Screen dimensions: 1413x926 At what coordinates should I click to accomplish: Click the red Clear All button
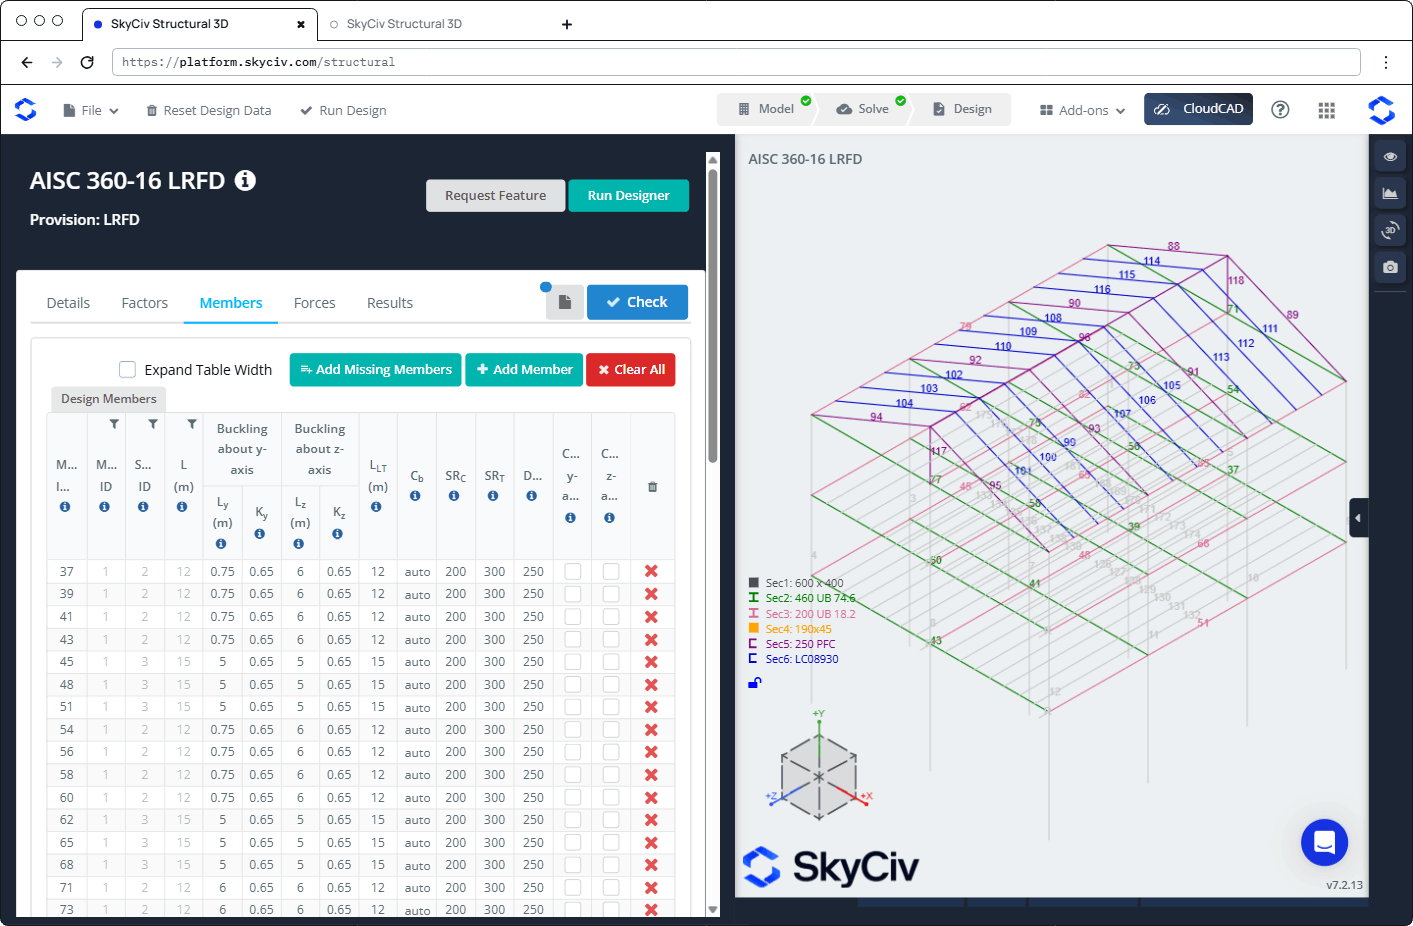(x=631, y=370)
